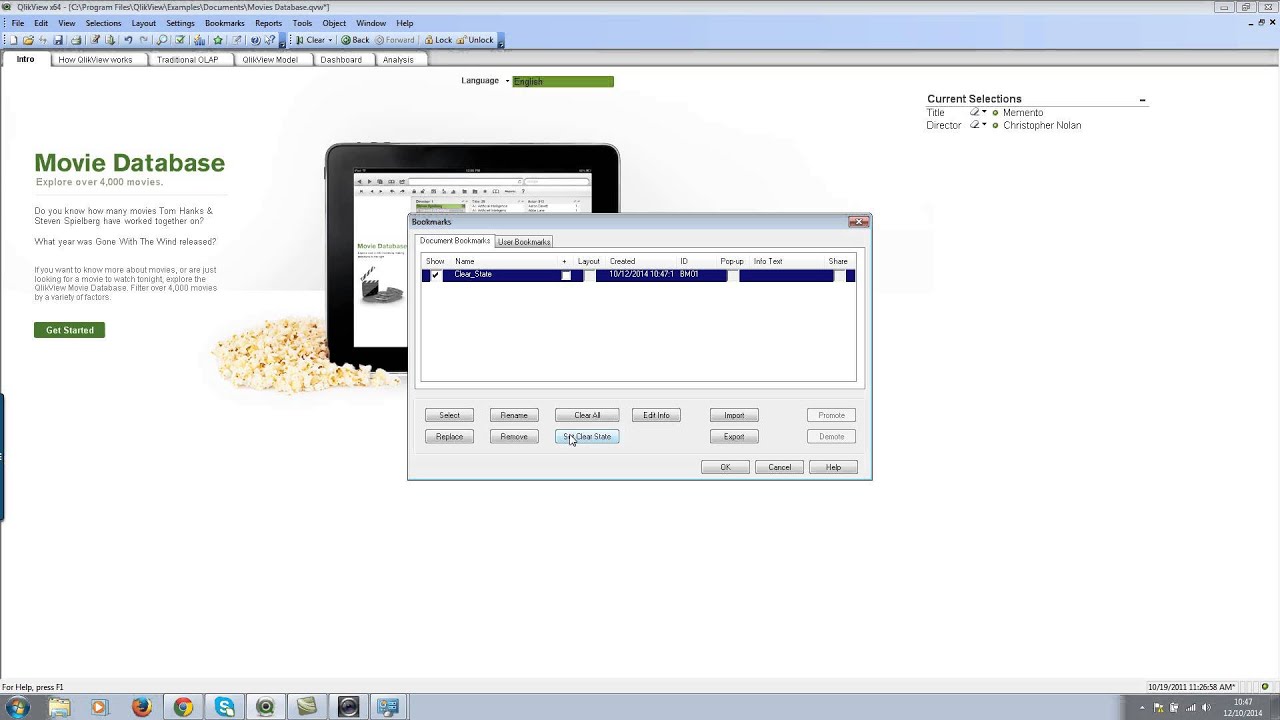The height and width of the screenshot is (720, 1280).
Task: Open the Reports menu
Action: [x=268, y=23]
